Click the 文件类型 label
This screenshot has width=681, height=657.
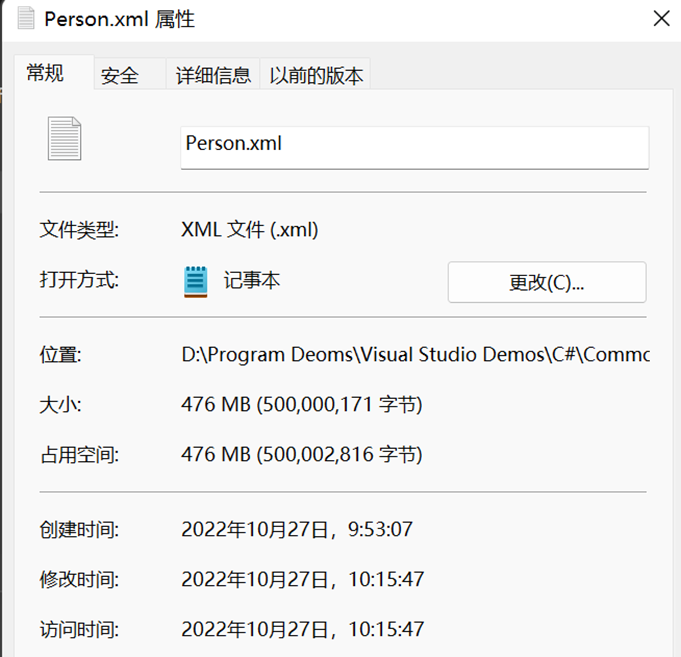tap(79, 230)
